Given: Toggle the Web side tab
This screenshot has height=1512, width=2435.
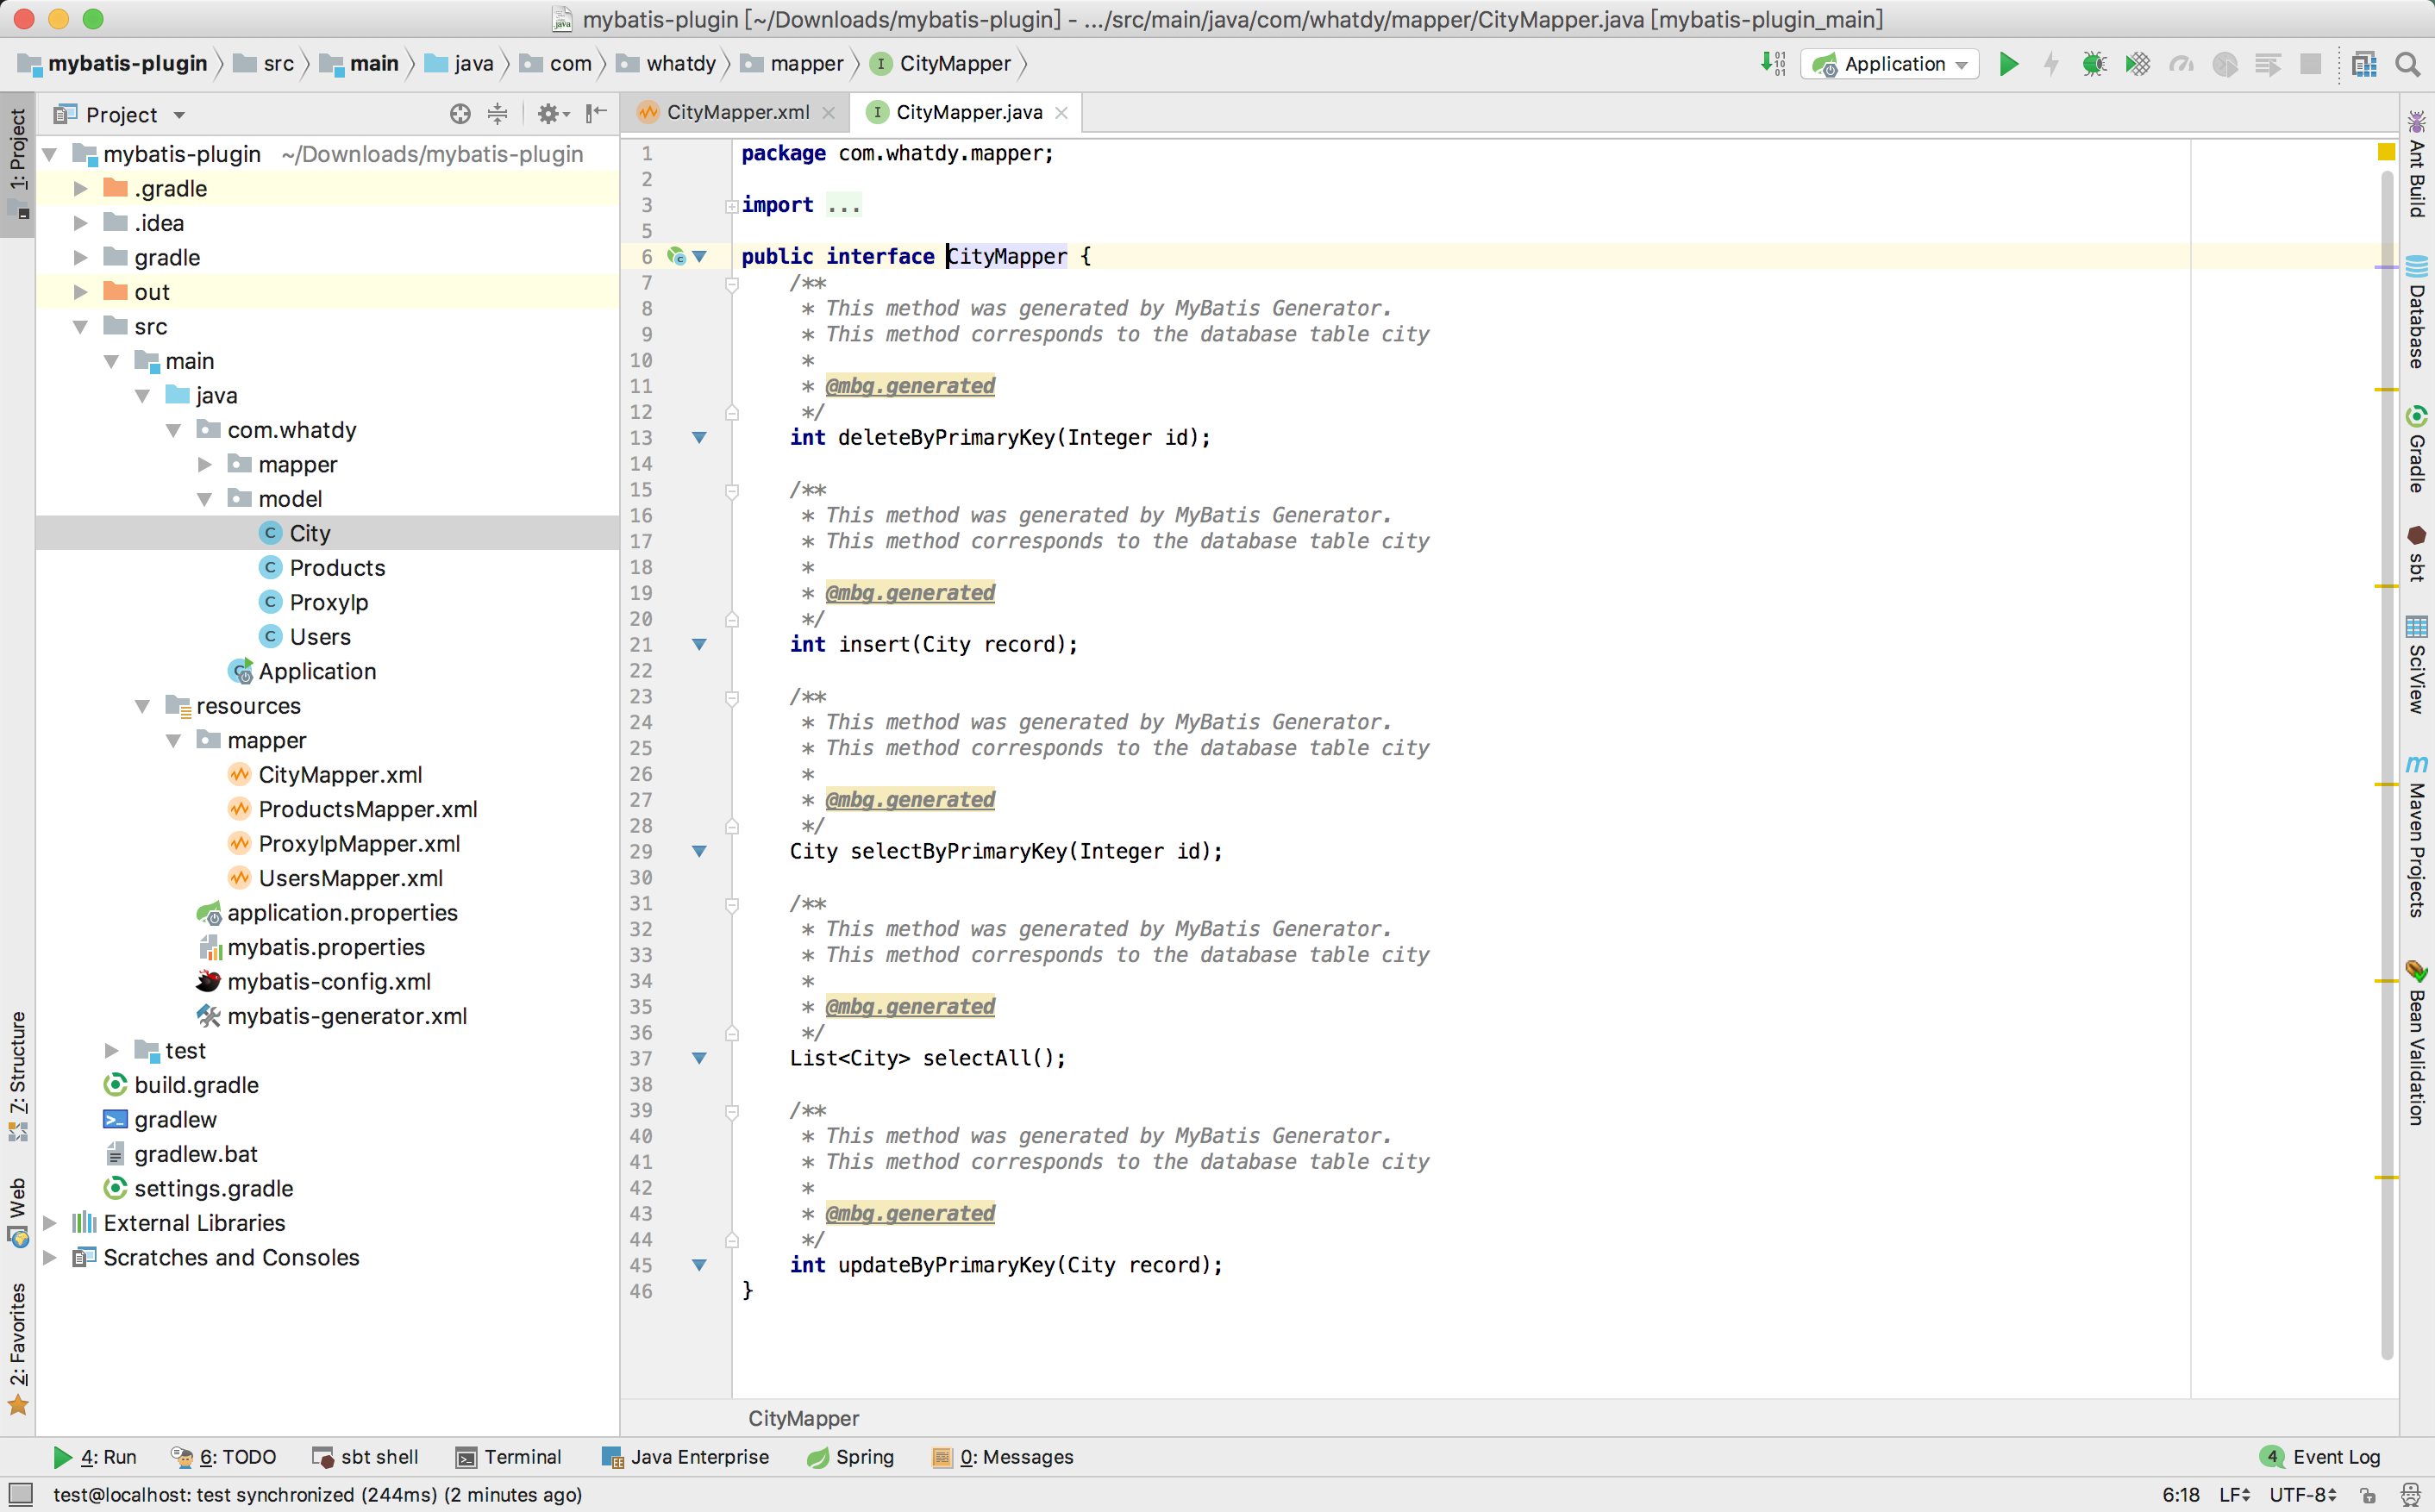Looking at the screenshot, I should (x=18, y=1212).
